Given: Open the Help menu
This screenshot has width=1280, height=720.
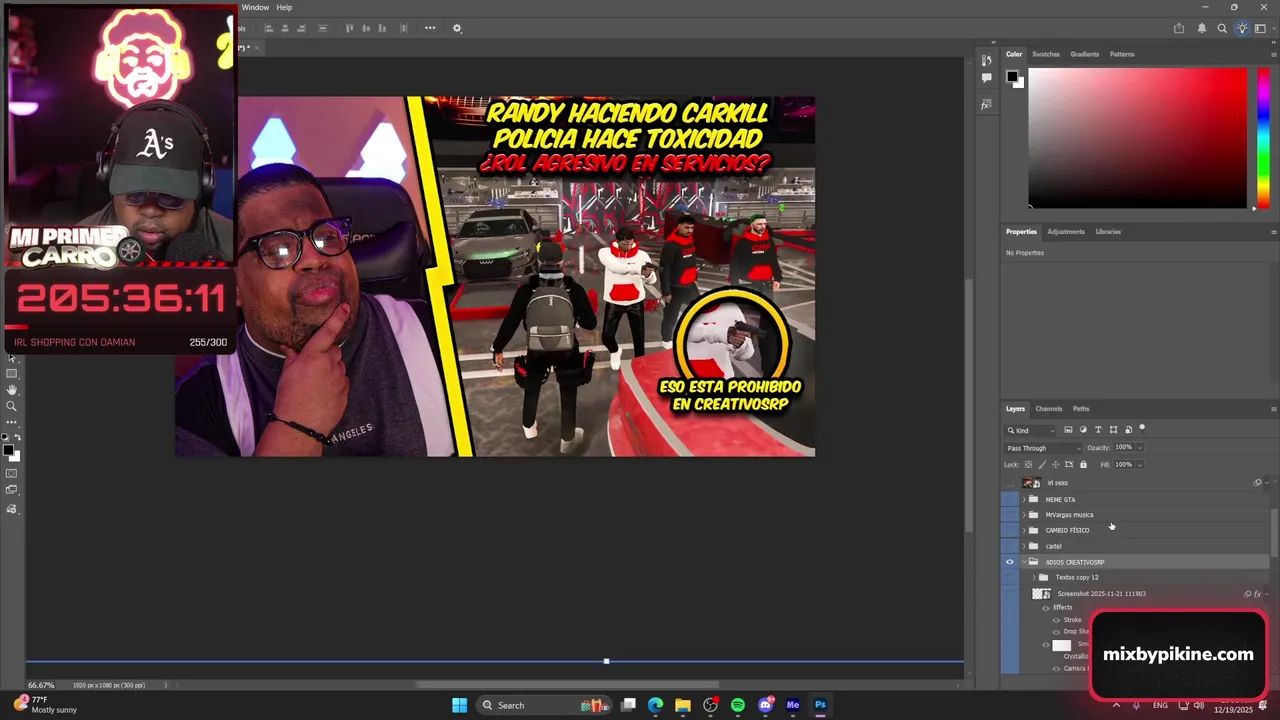Looking at the screenshot, I should (284, 7).
